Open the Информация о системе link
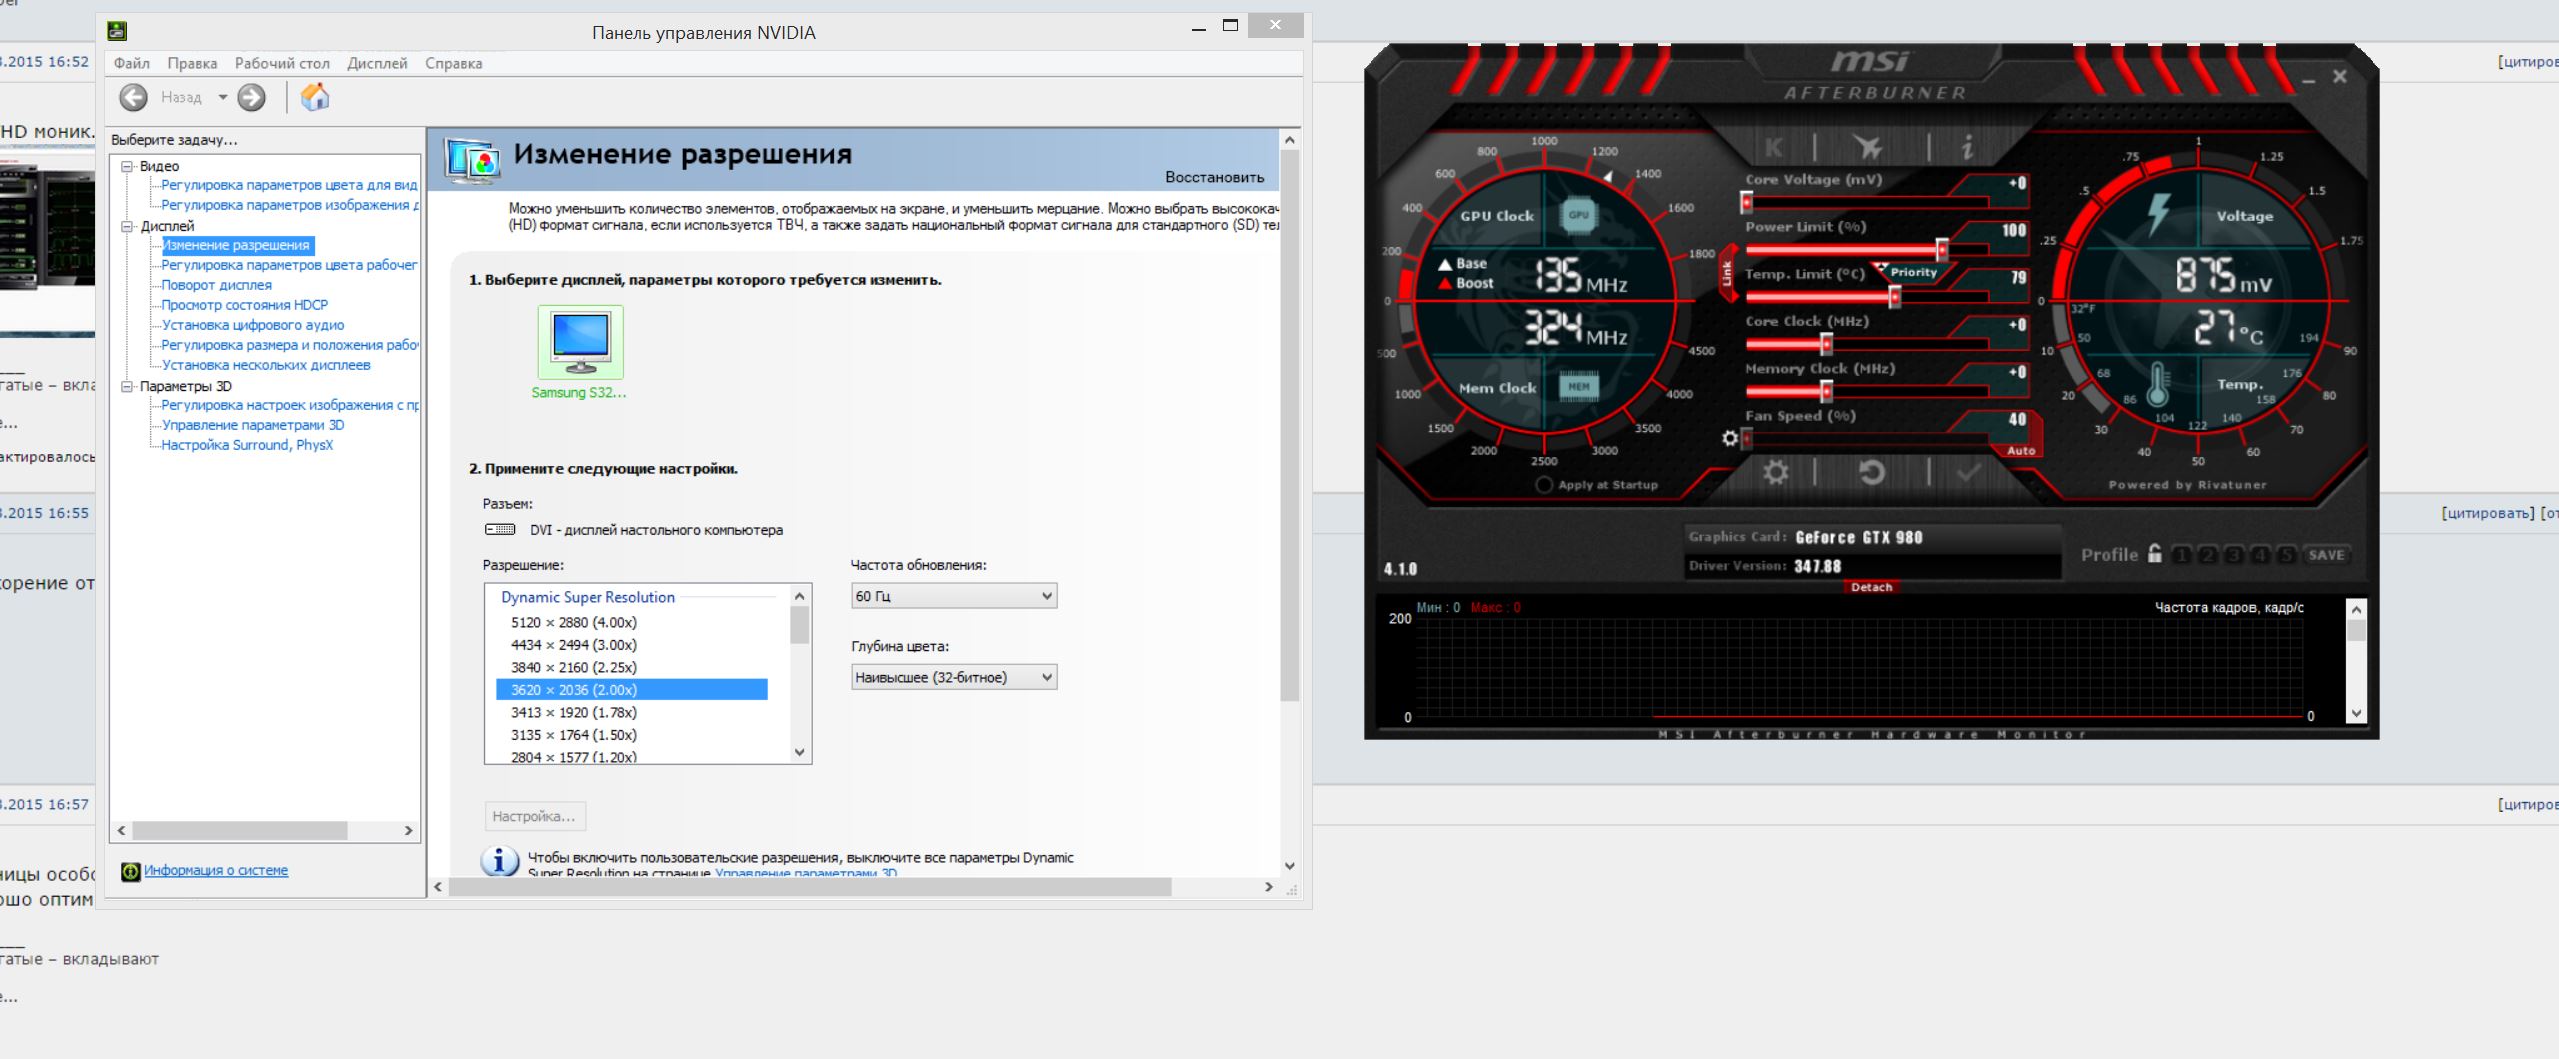Viewport: 2559px width, 1059px height. [216, 871]
